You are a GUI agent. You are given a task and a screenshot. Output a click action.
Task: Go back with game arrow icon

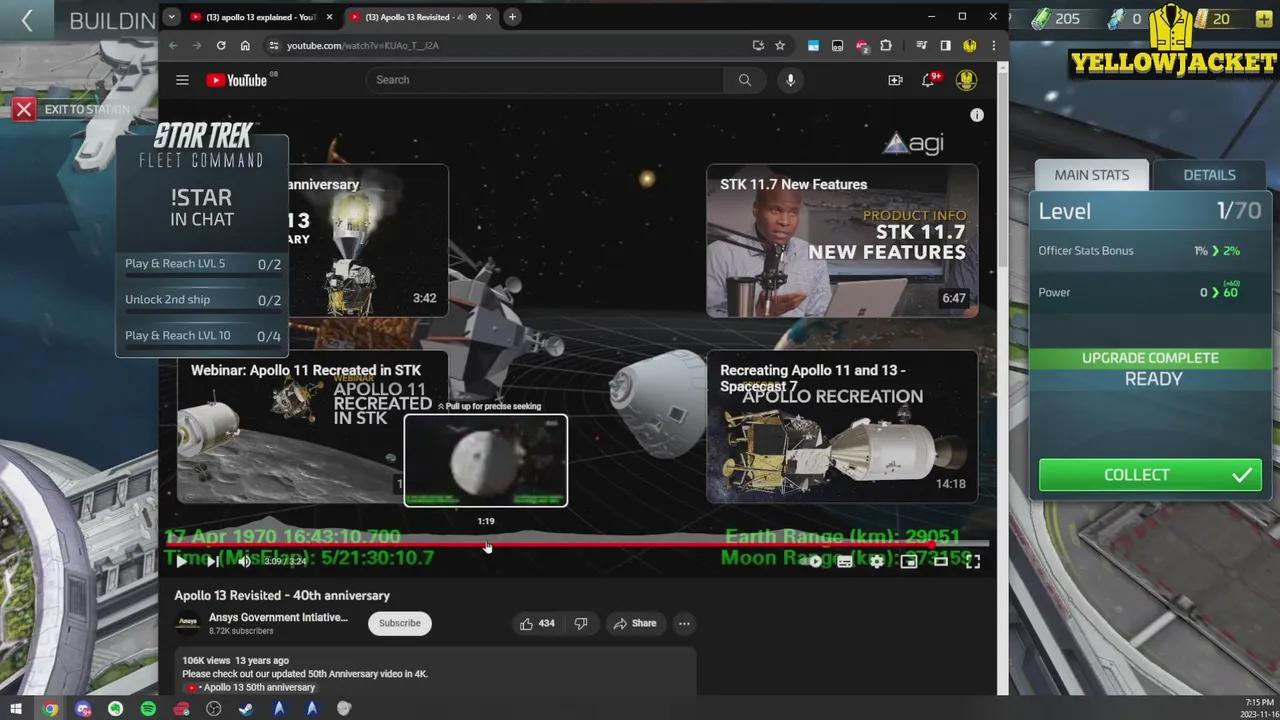click(27, 20)
